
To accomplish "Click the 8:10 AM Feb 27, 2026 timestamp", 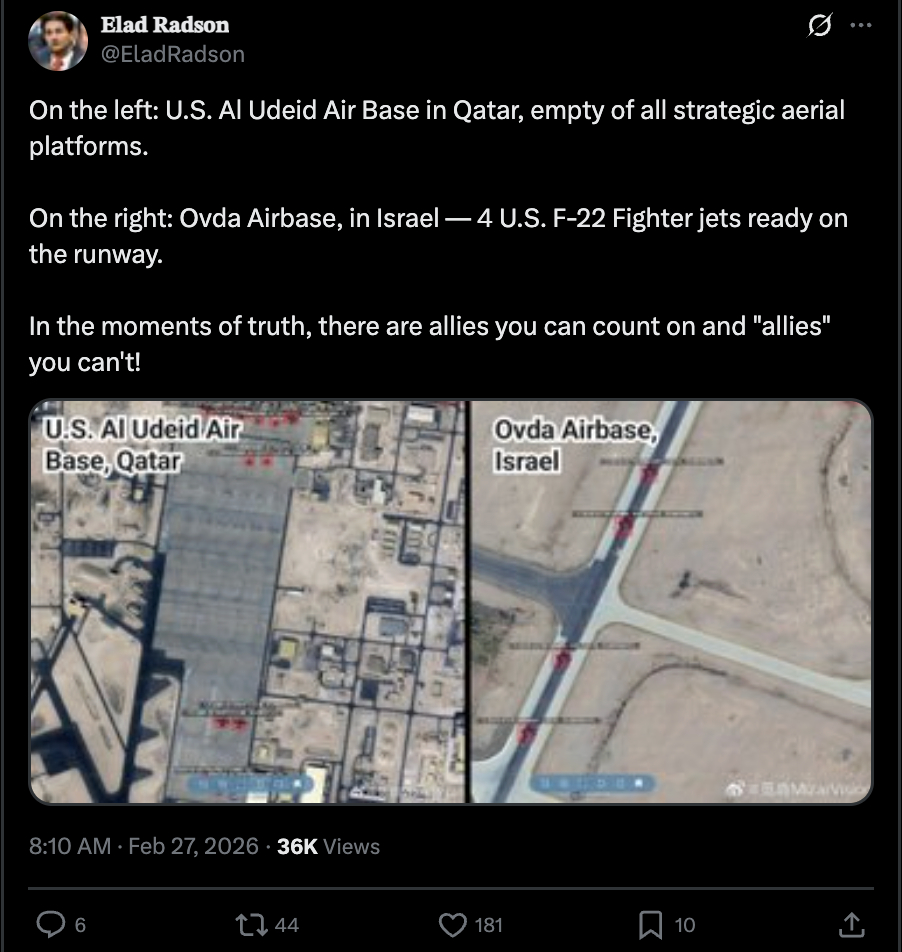I will pyautogui.click(x=143, y=846).
